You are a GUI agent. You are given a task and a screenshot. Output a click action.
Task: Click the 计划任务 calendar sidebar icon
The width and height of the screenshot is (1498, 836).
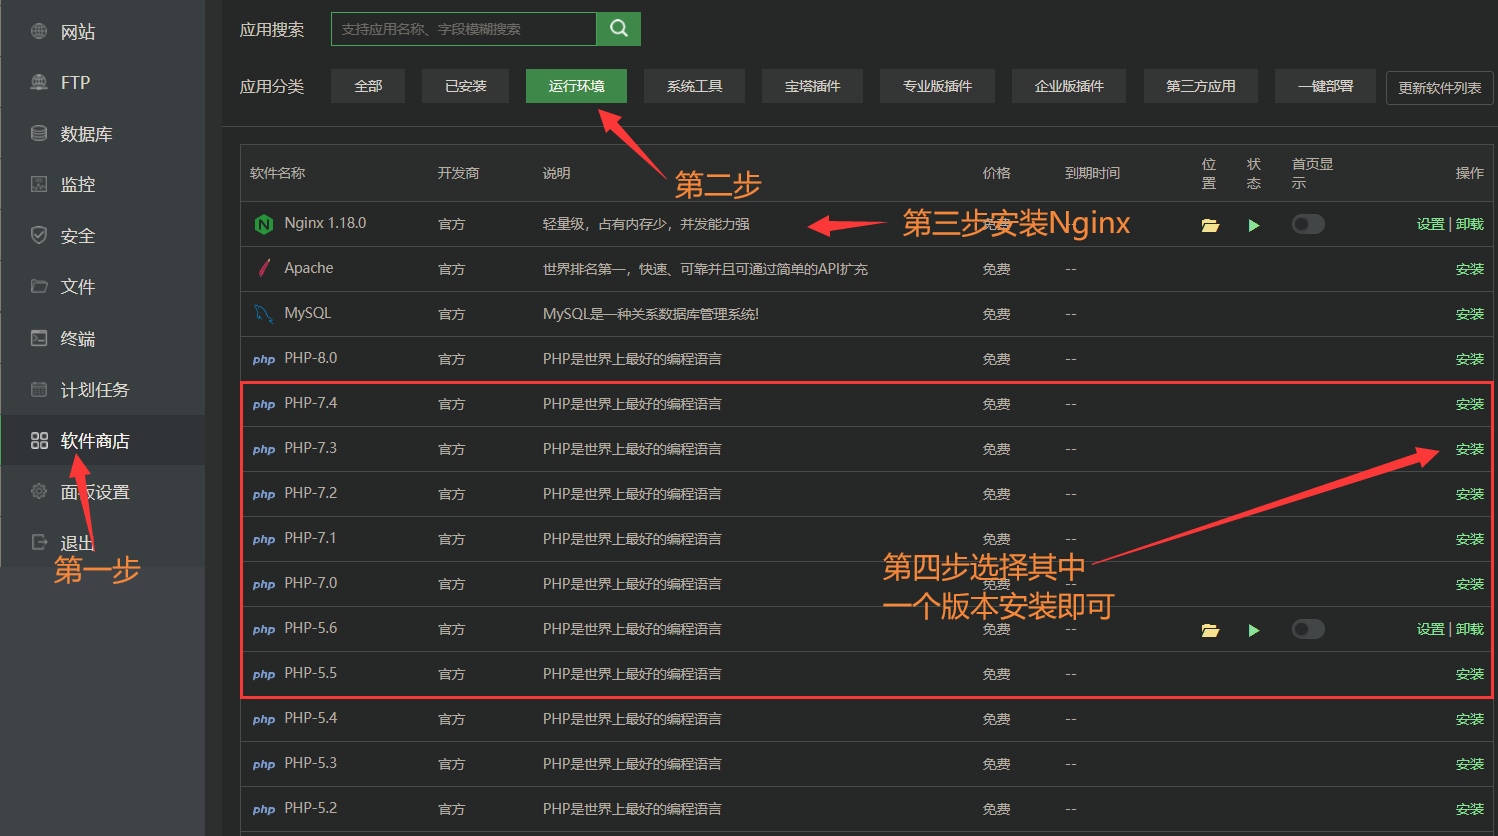point(39,389)
